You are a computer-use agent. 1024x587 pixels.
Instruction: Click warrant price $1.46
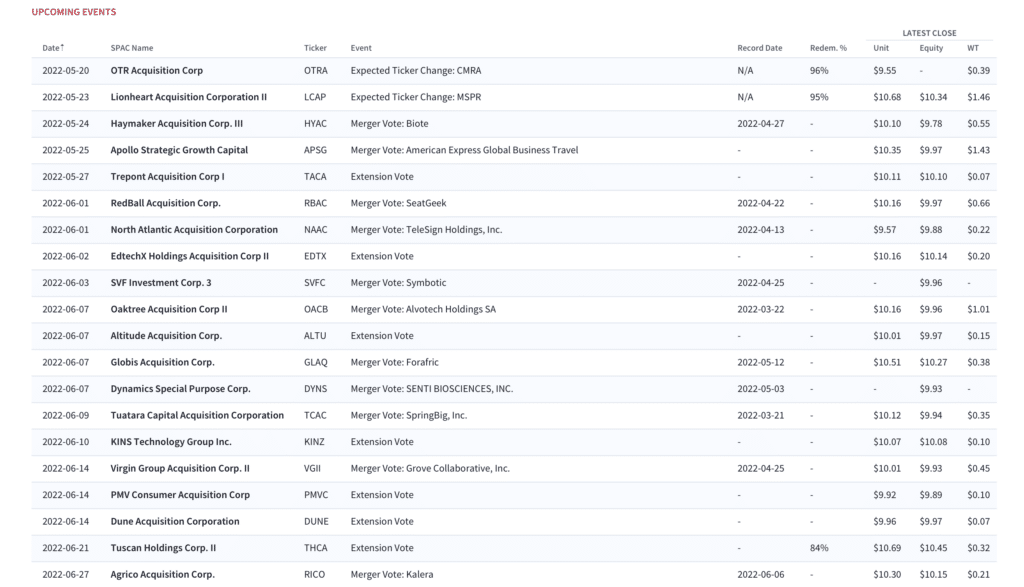click(x=978, y=97)
